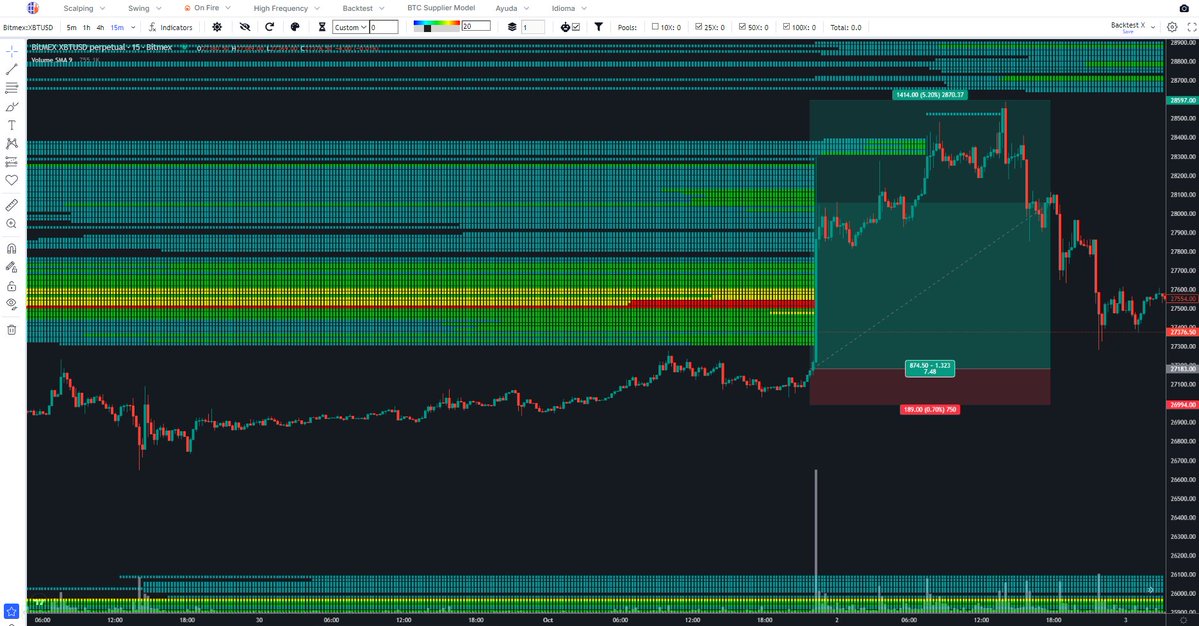Enter fullscreen chart mode
The image size is (1199, 626).
1191,27
